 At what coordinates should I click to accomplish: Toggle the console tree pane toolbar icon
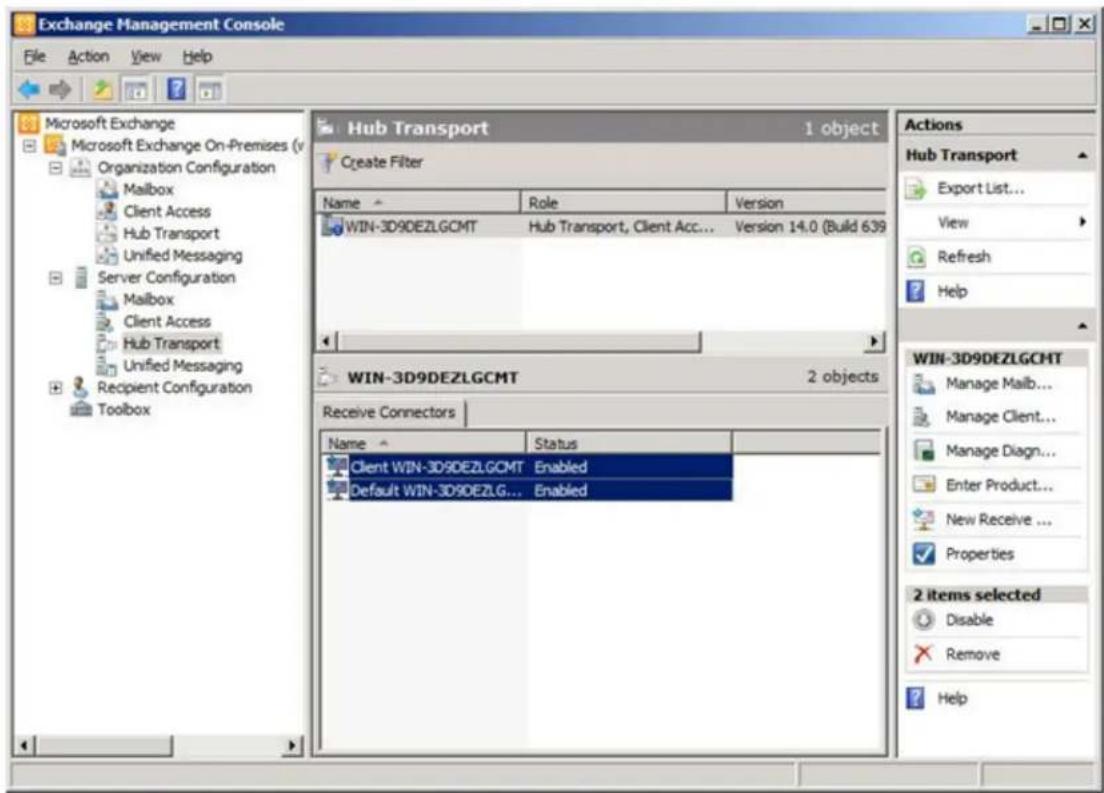pos(136,90)
